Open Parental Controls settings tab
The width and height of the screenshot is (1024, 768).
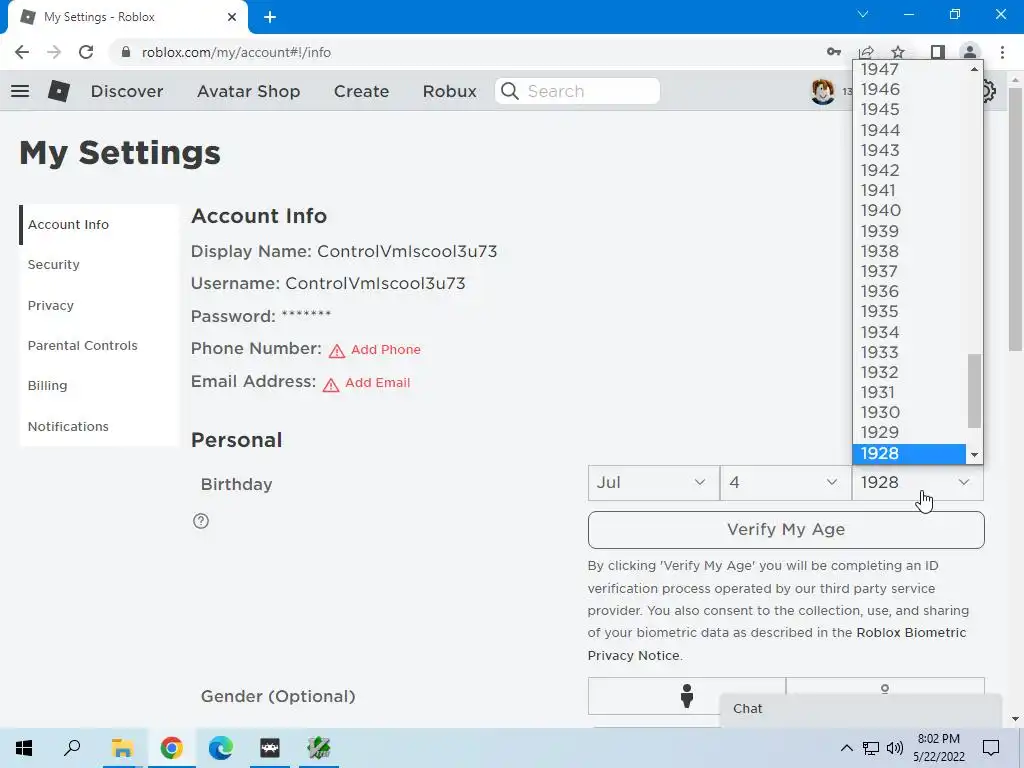(99, 345)
